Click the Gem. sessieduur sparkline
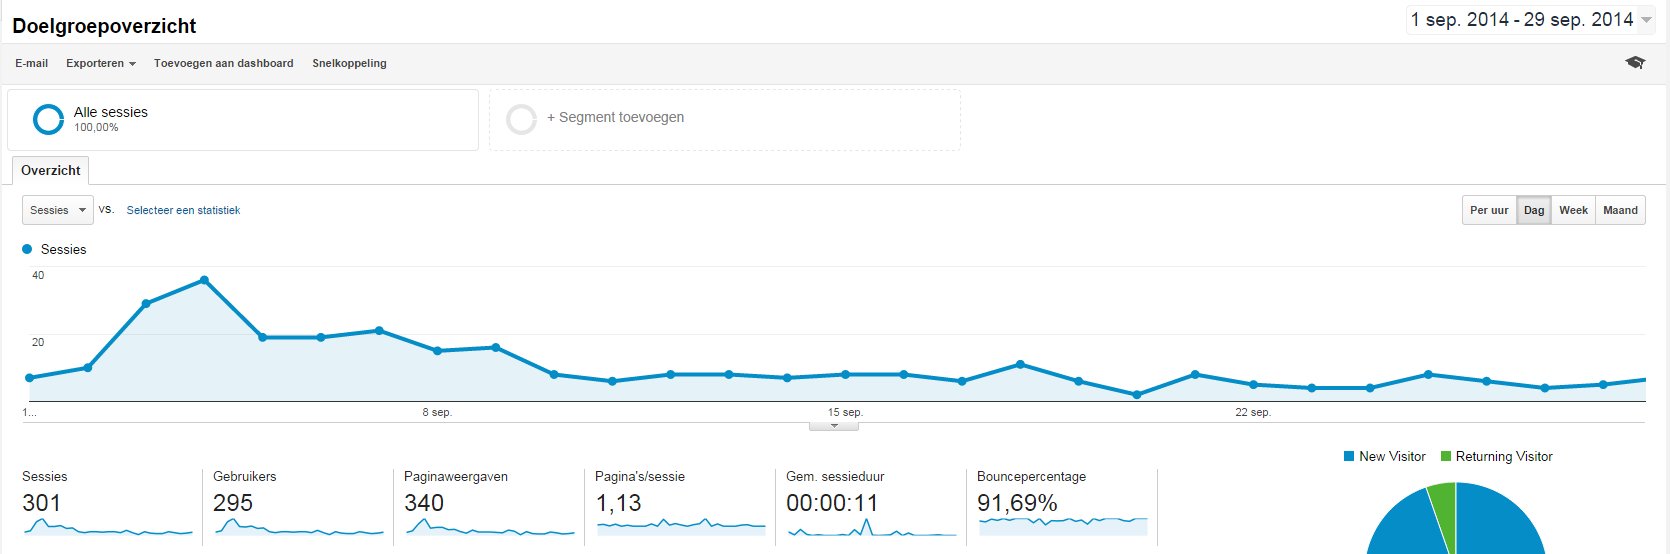 point(871,527)
